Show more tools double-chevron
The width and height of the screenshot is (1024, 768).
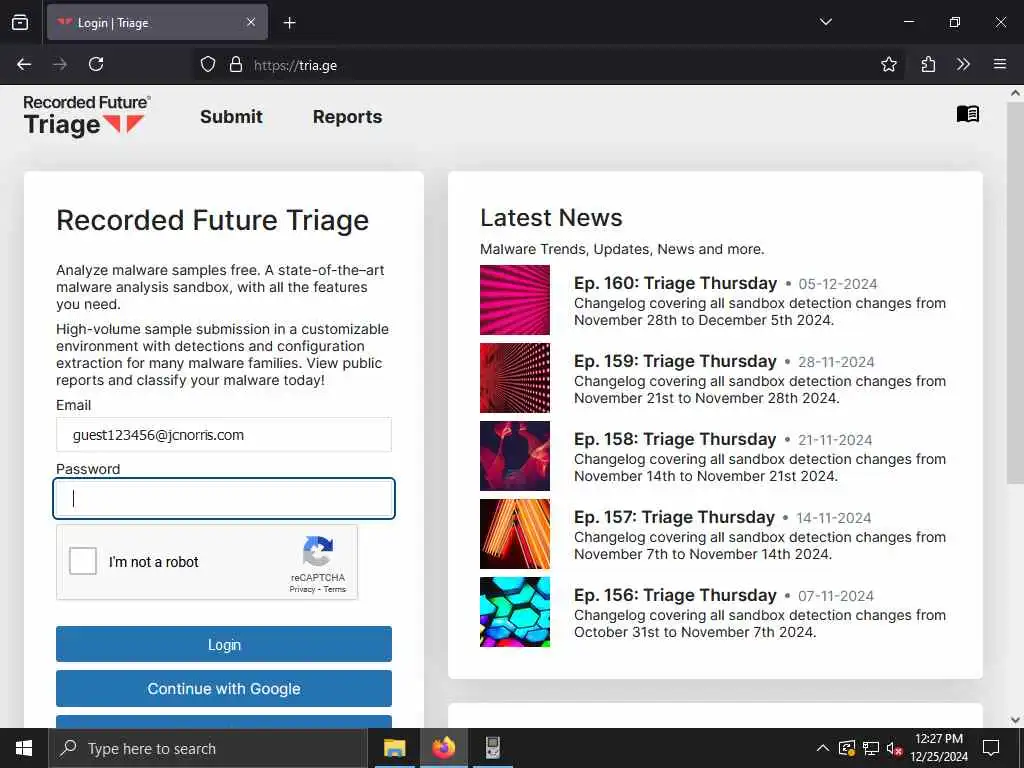(963, 64)
